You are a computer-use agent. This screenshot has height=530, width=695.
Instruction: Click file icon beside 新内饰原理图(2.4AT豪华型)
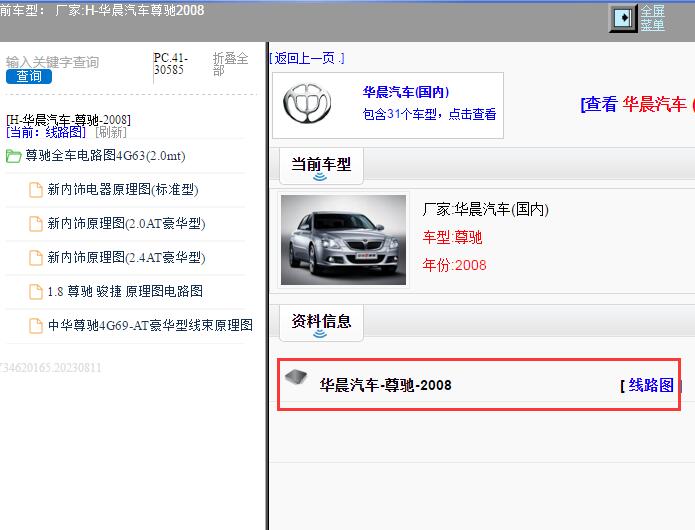(35, 257)
